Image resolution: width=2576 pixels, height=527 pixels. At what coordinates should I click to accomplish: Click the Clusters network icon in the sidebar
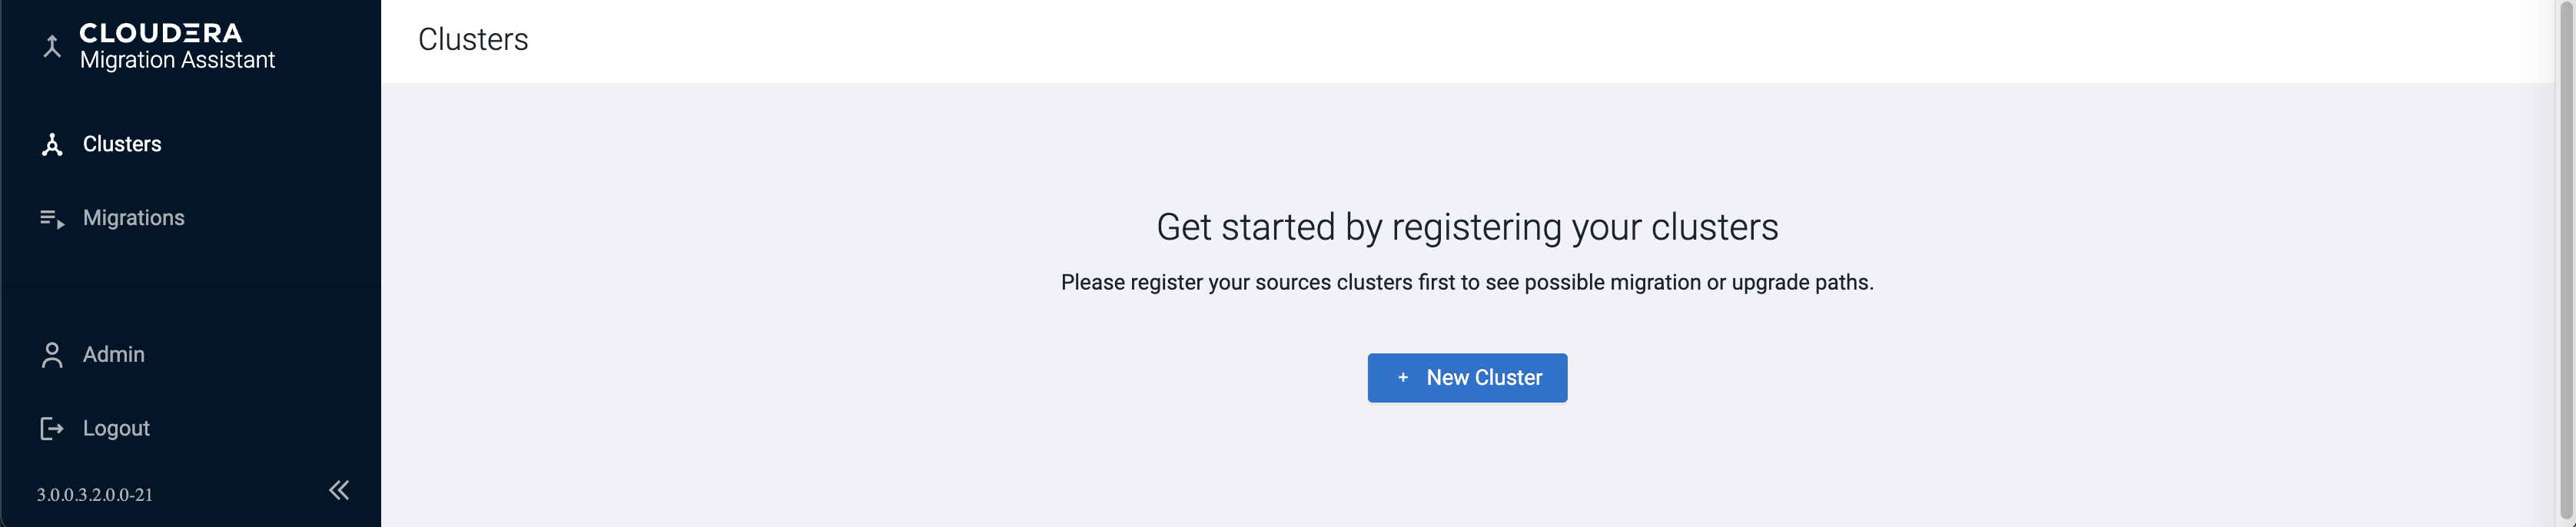[x=52, y=145]
